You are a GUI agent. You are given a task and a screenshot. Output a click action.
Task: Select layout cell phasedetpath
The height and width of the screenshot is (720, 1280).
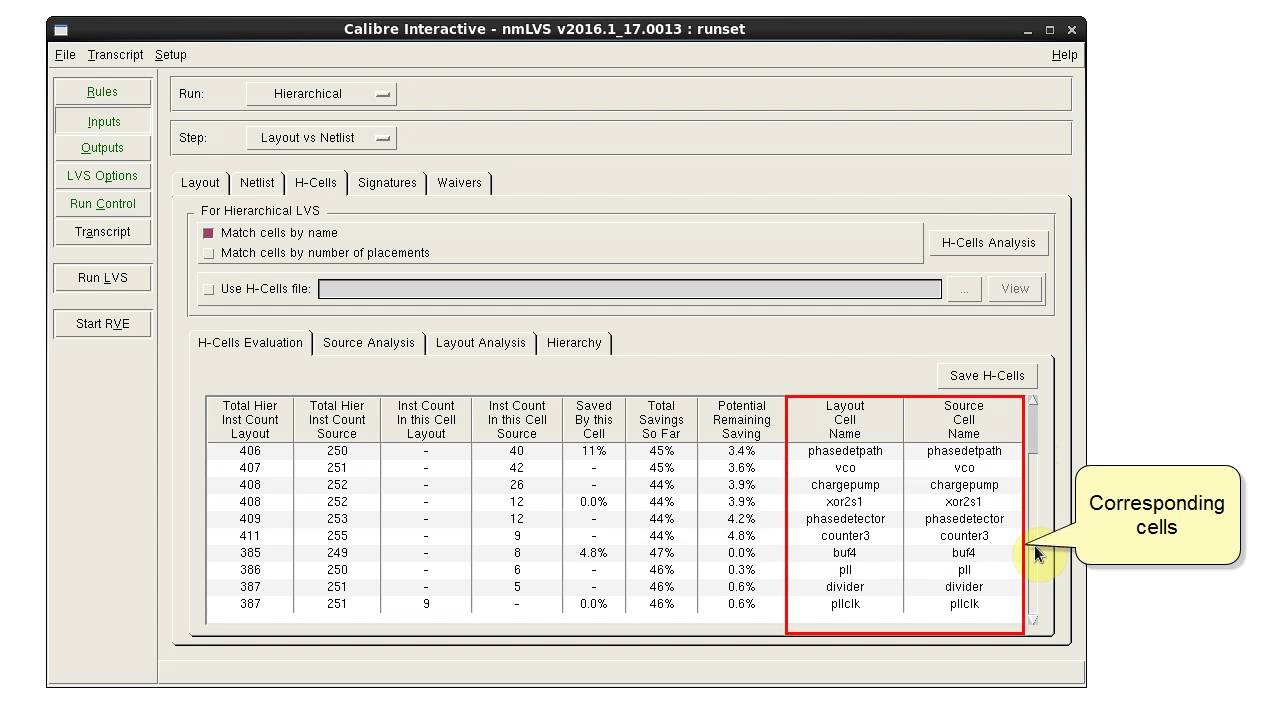click(x=845, y=451)
